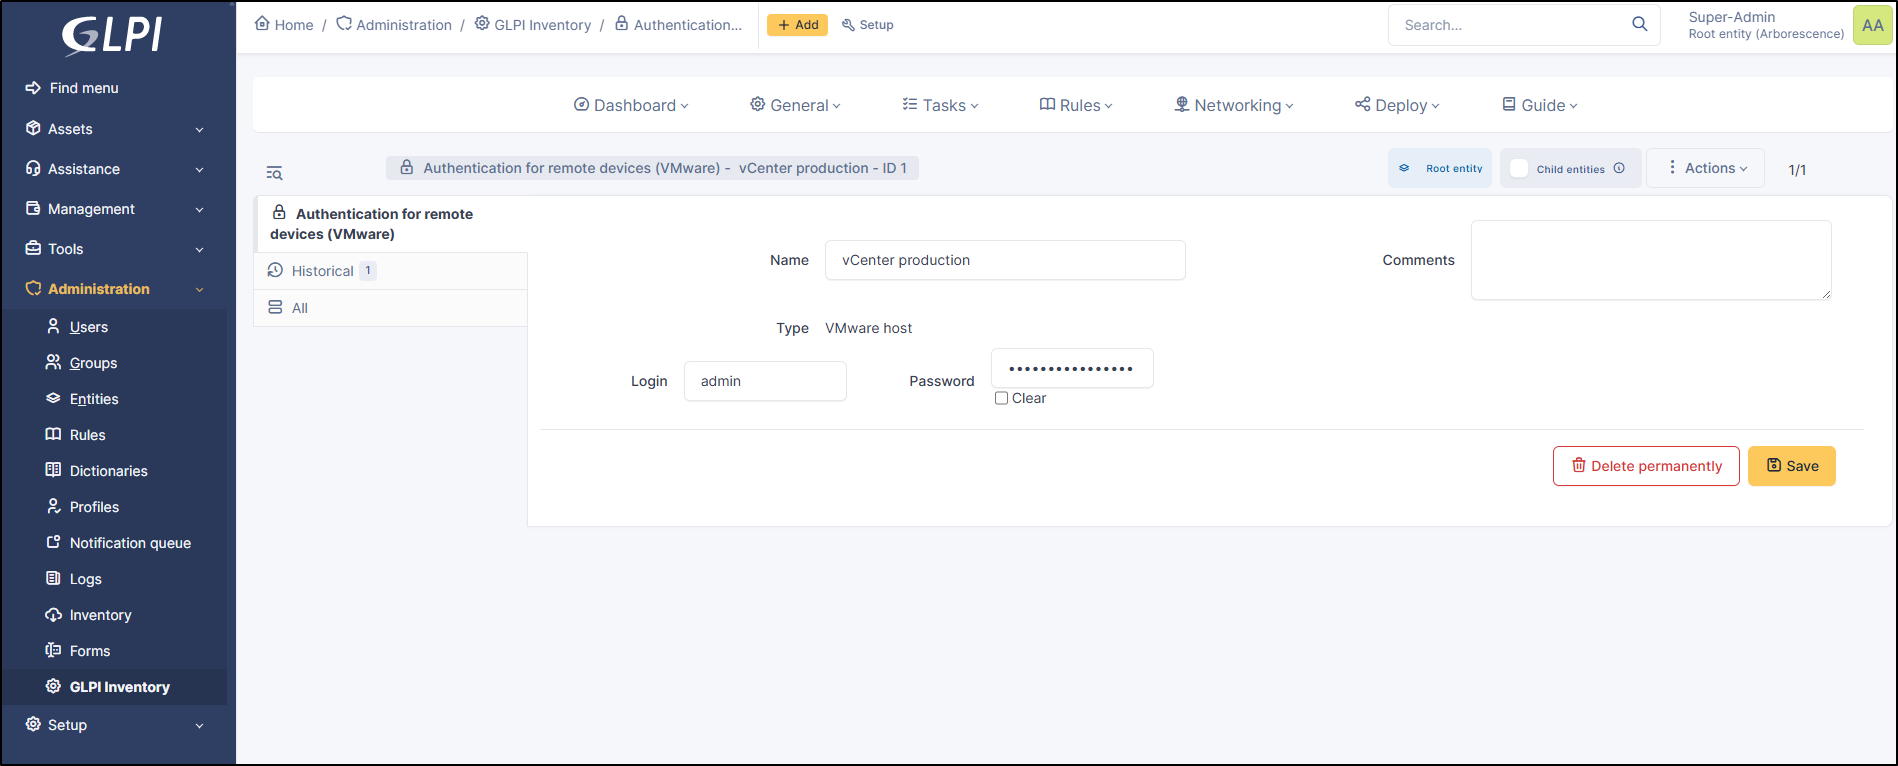The height and width of the screenshot is (766, 1898).
Task: Click into the Login input field
Action: click(765, 381)
